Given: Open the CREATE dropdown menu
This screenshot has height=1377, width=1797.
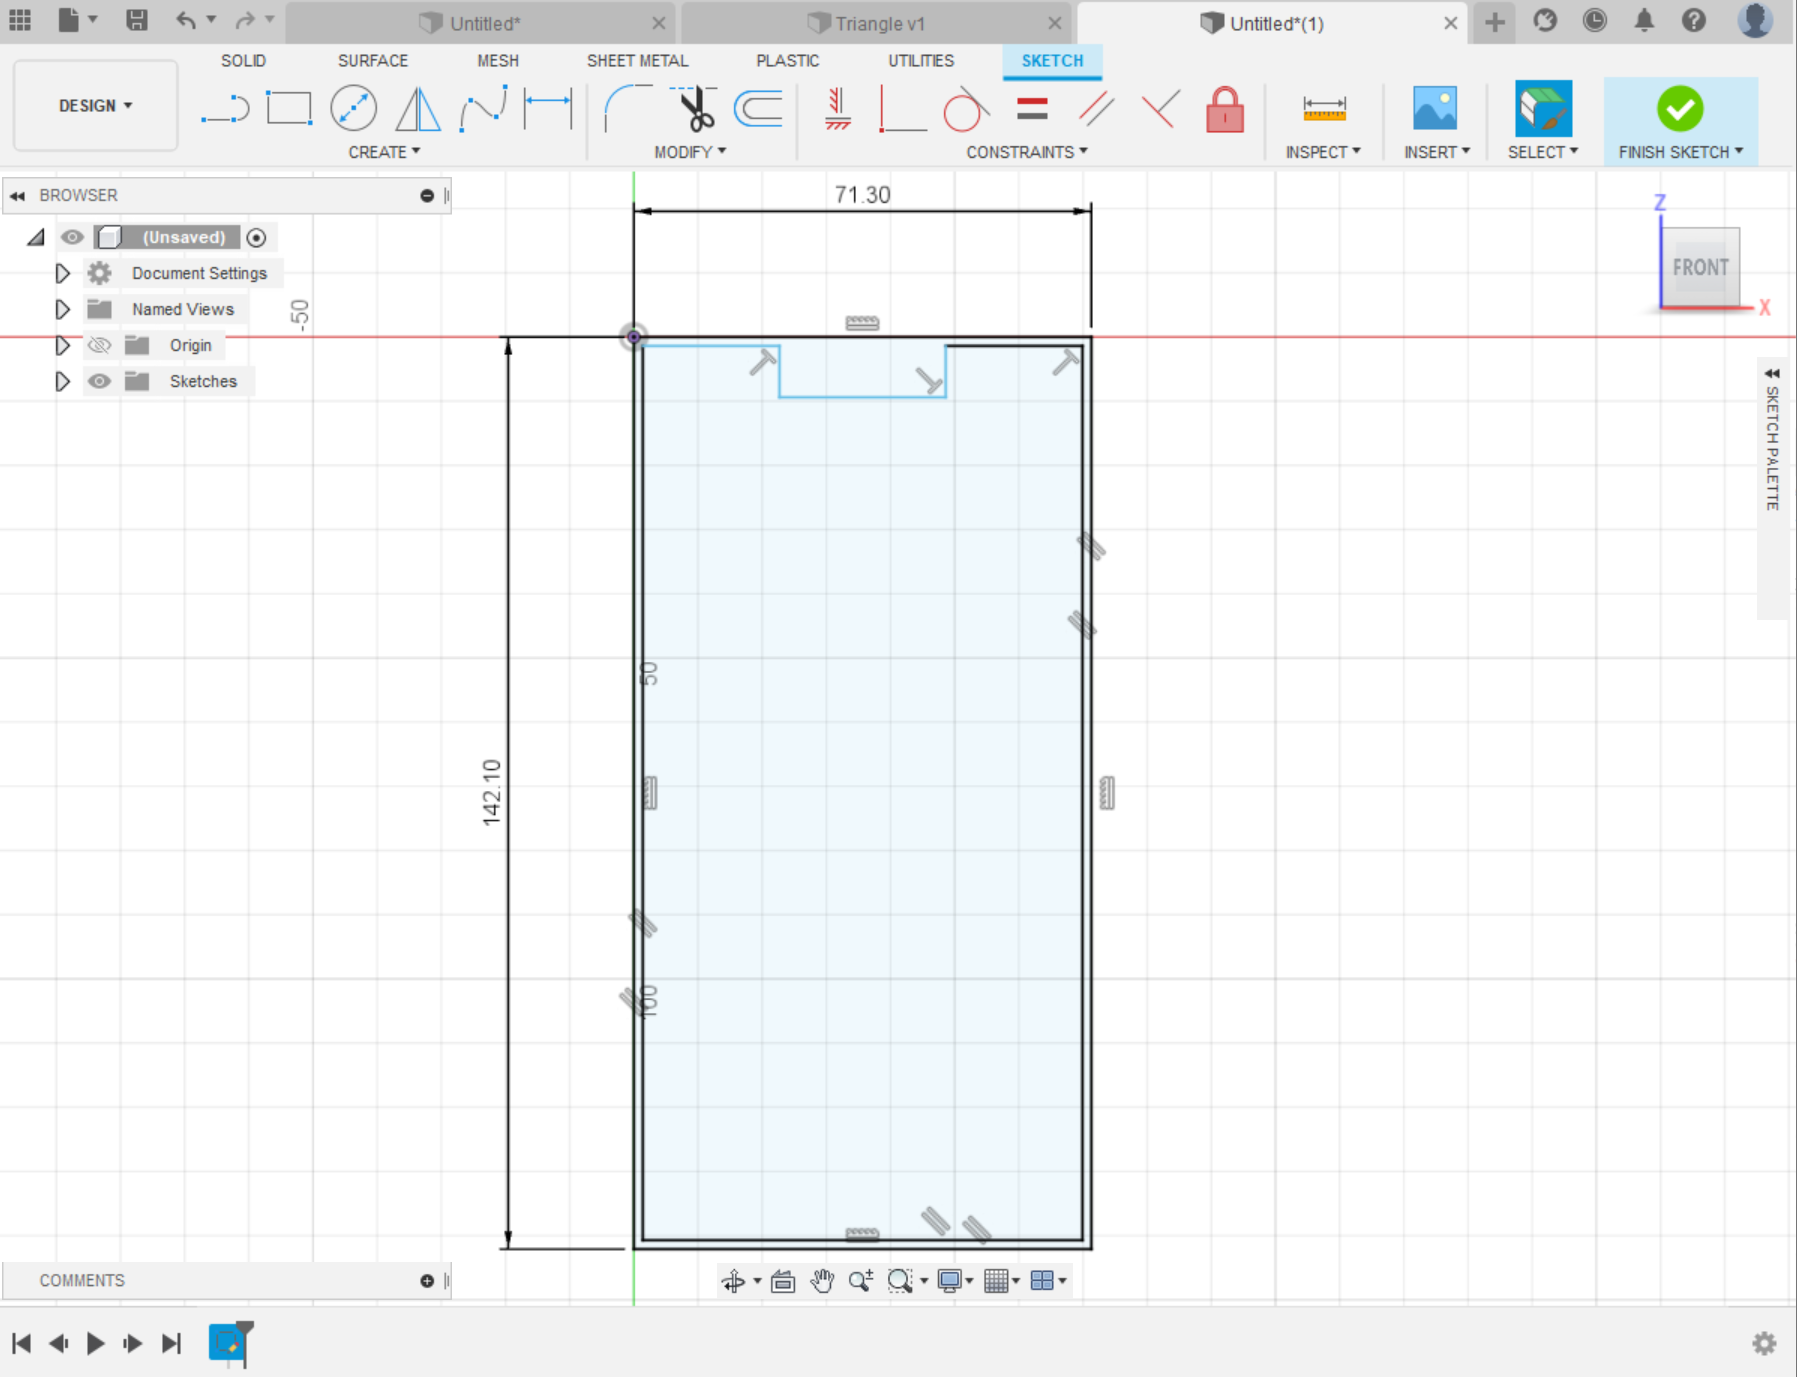Looking at the screenshot, I should click(384, 152).
